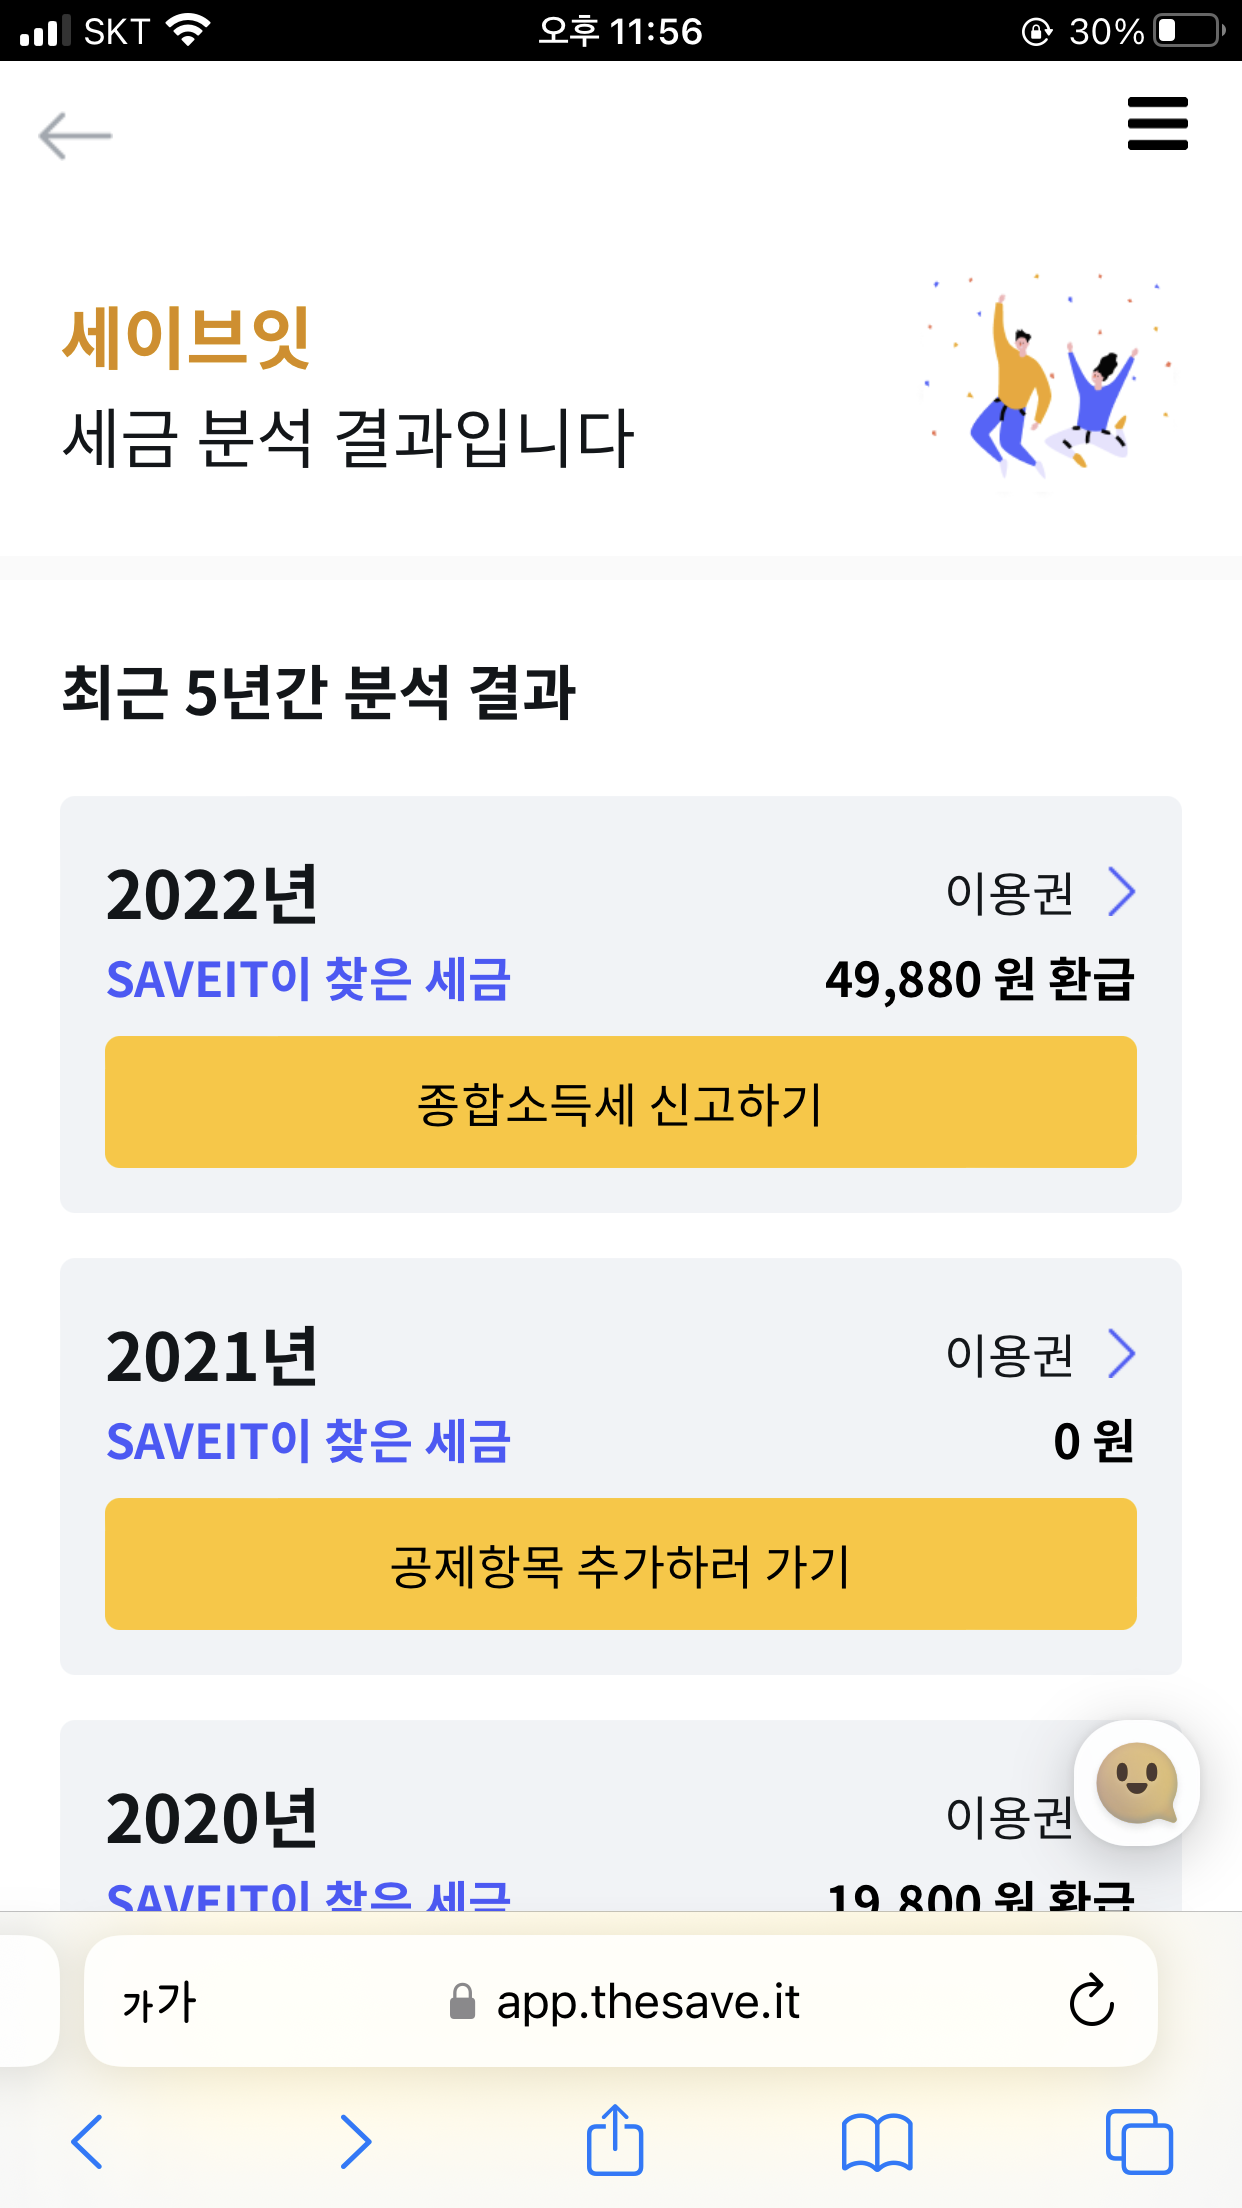Open text size (가가) options

tap(159, 2002)
